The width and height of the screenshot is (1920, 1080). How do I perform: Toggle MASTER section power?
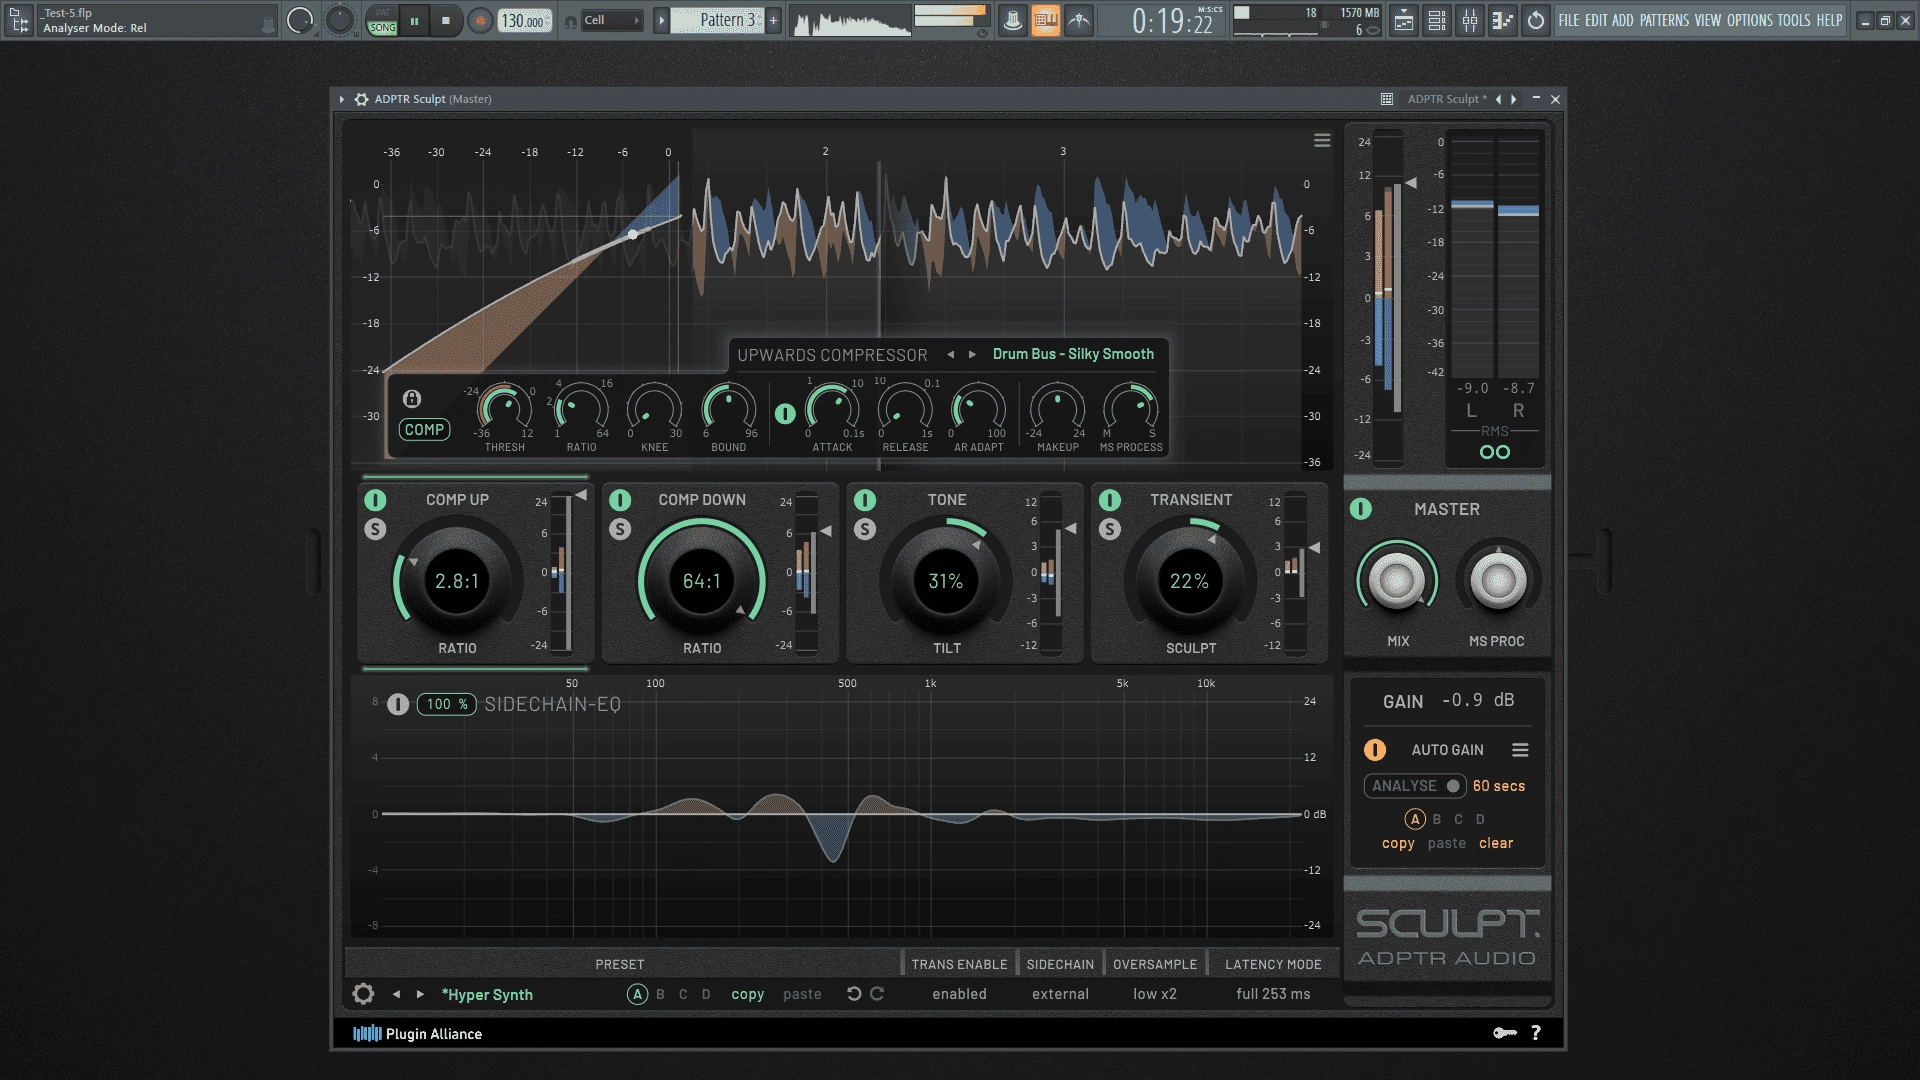(x=1361, y=509)
